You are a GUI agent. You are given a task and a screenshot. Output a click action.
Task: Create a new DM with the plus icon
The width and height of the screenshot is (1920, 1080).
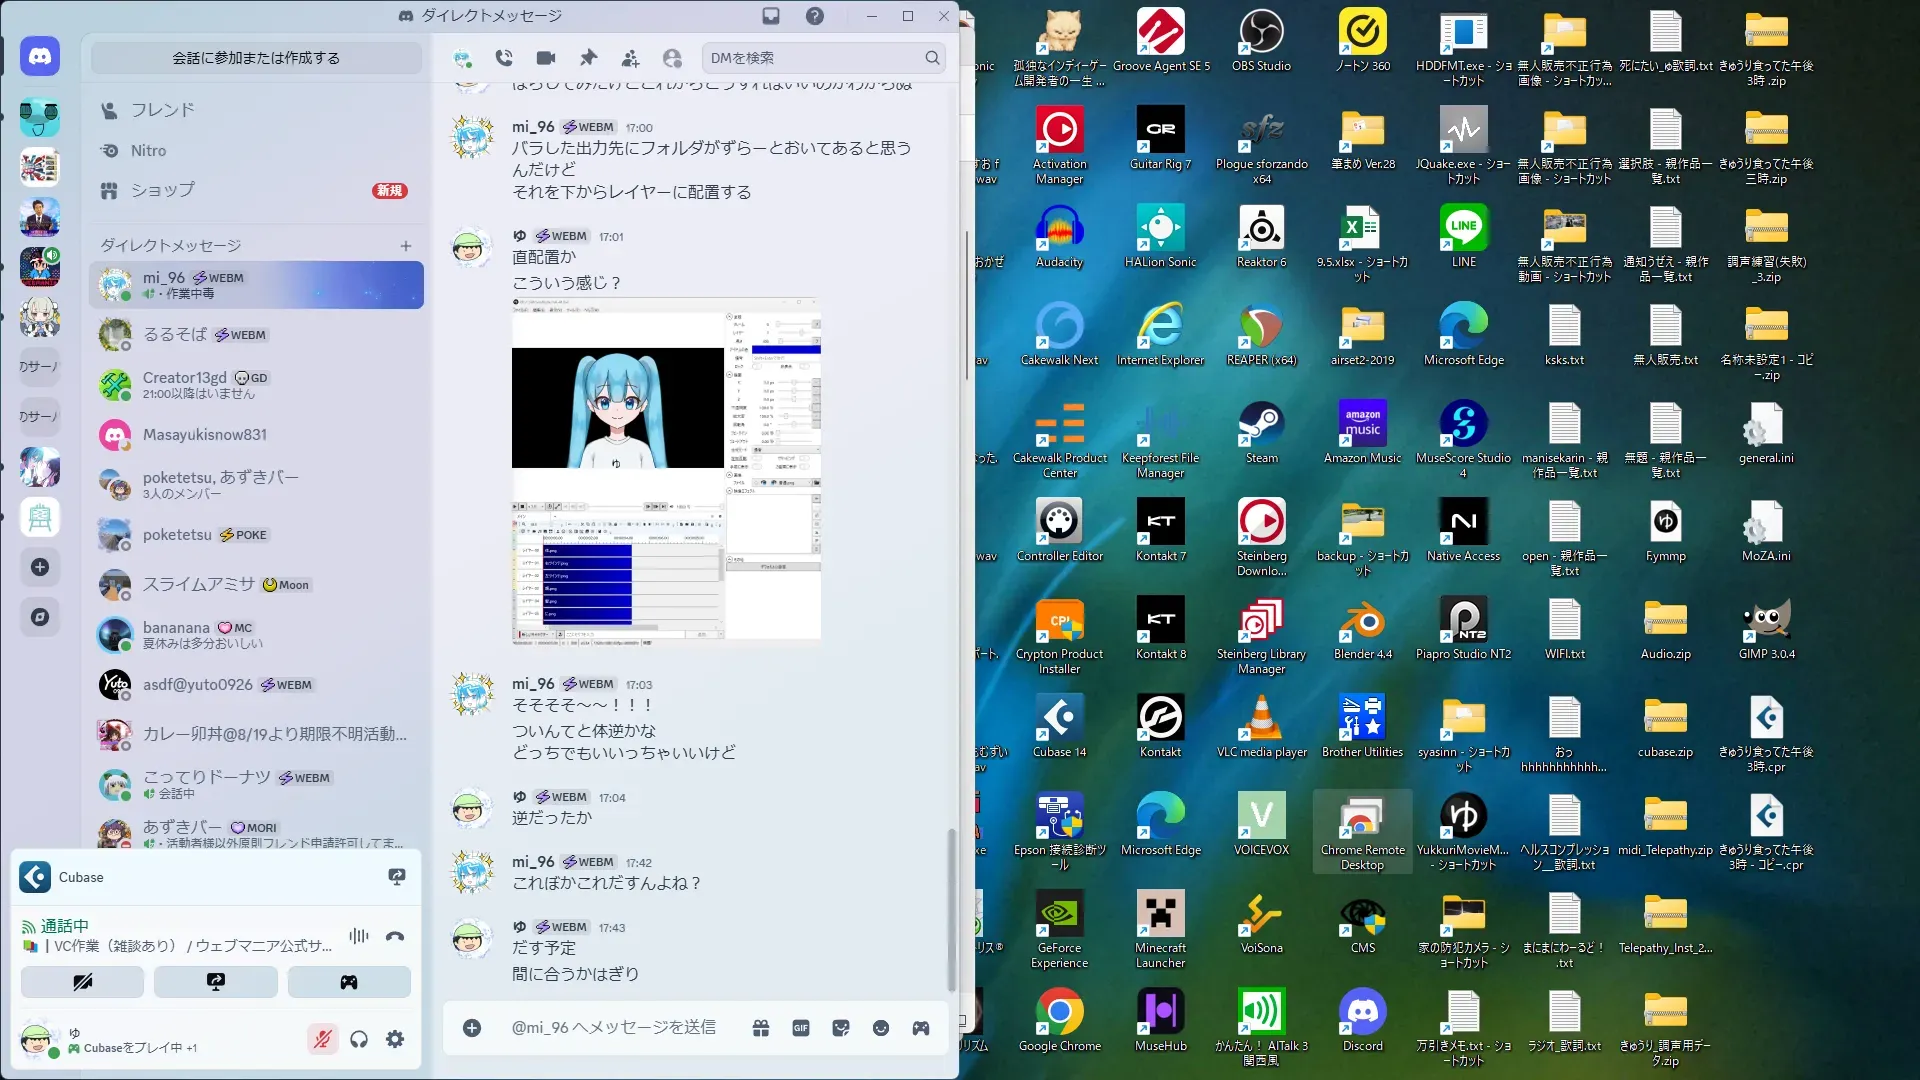(406, 246)
